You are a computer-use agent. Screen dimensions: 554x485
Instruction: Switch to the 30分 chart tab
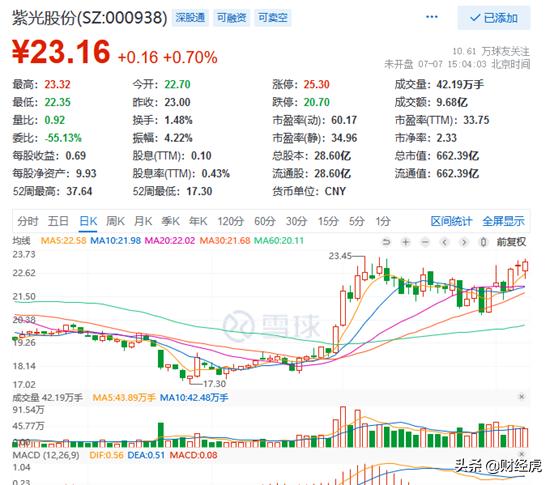click(x=296, y=221)
